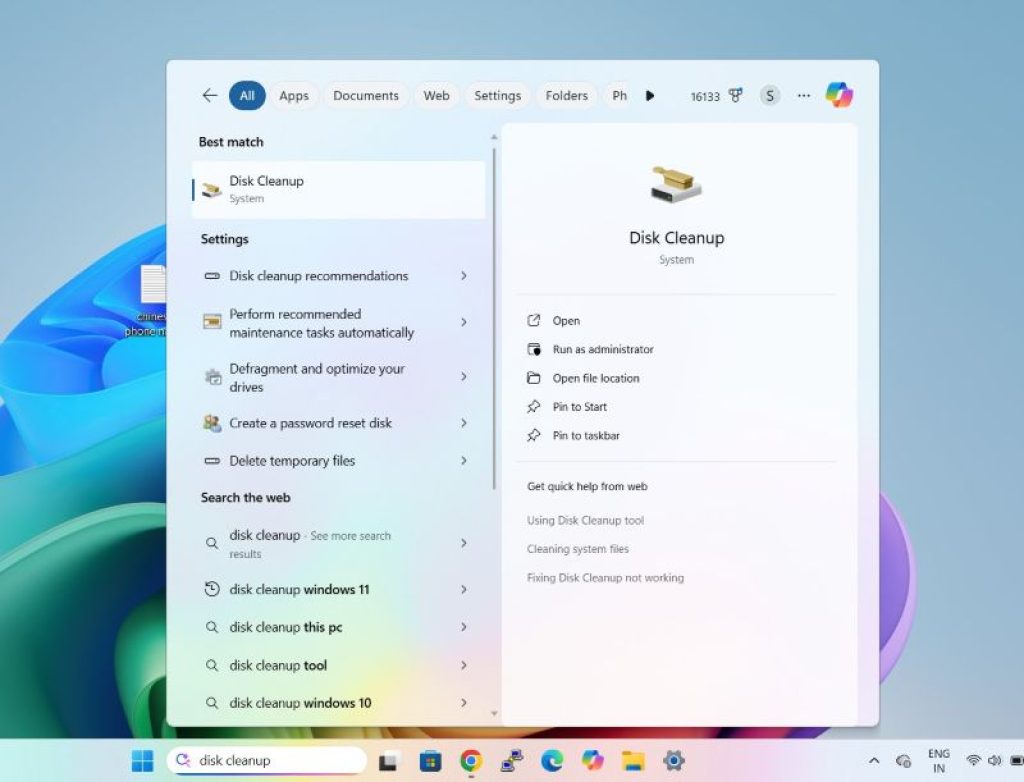Click the Microsoft Rewards trophy icon

click(733, 95)
